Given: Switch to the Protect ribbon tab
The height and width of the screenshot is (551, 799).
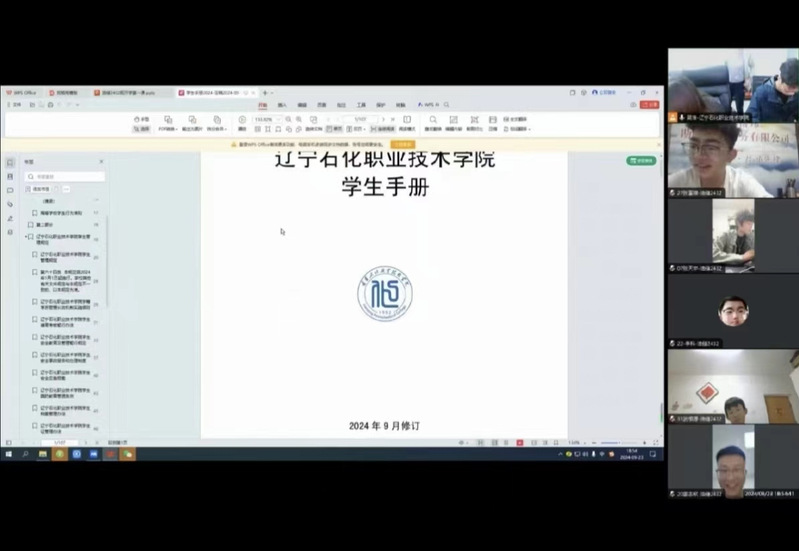Looking at the screenshot, I should (381, 105).
